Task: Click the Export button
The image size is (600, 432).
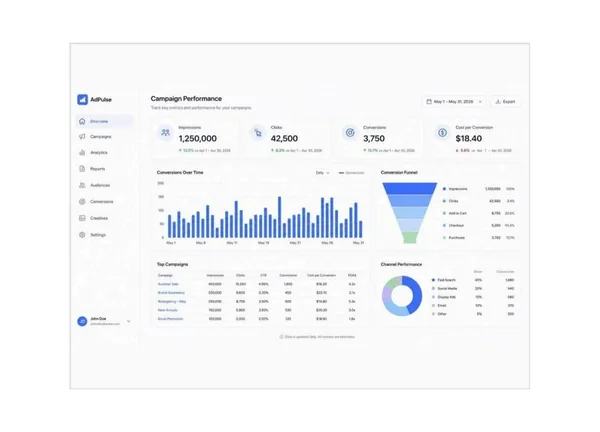Action: 505,102
